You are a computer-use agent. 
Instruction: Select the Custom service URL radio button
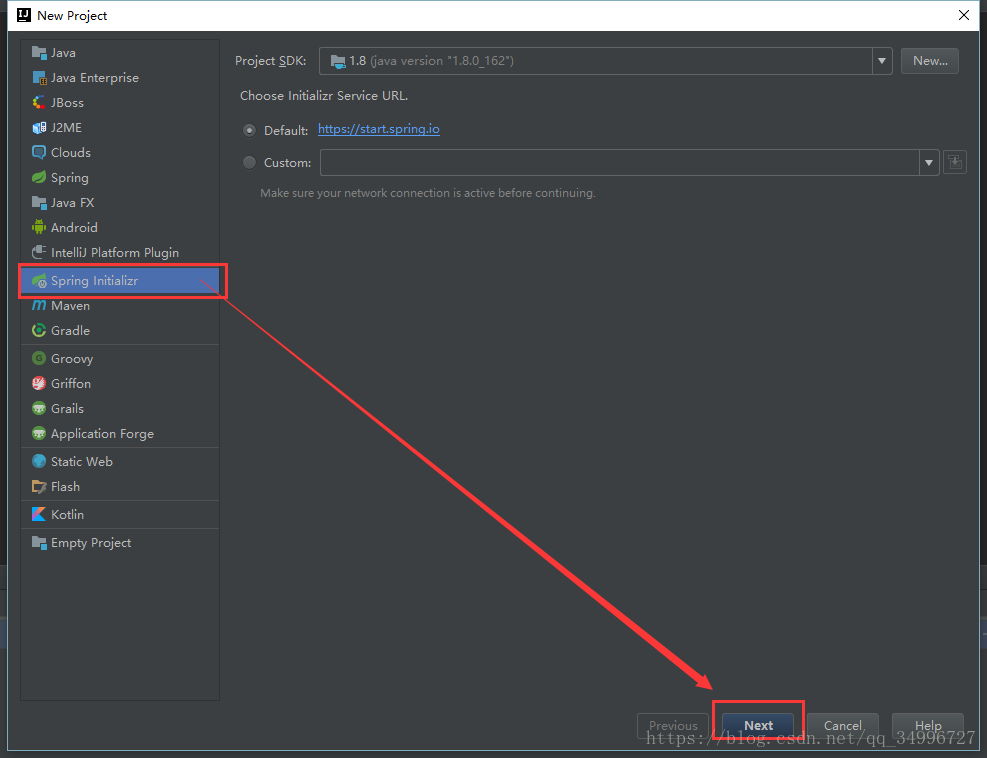point(249,162)
